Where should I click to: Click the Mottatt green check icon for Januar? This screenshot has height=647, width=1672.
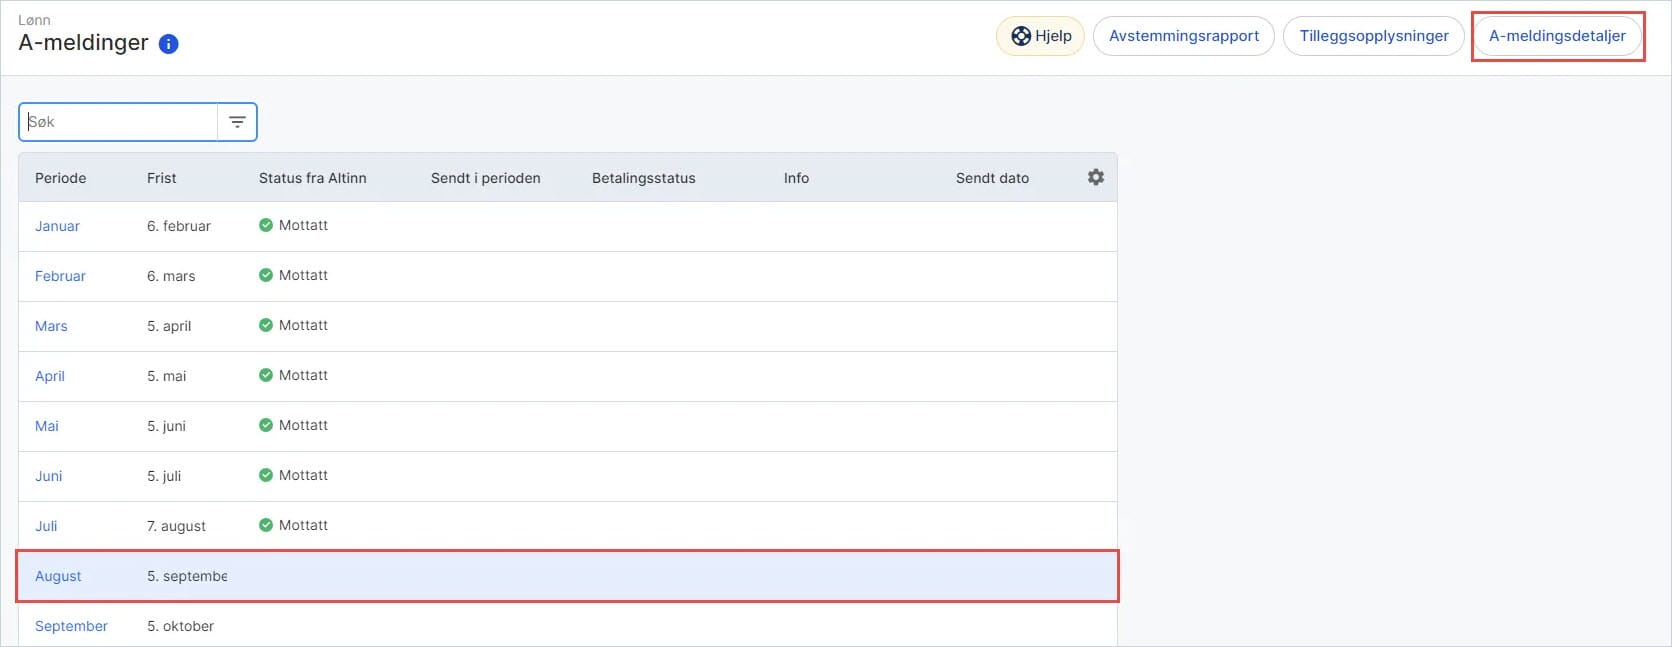[266, 225]
